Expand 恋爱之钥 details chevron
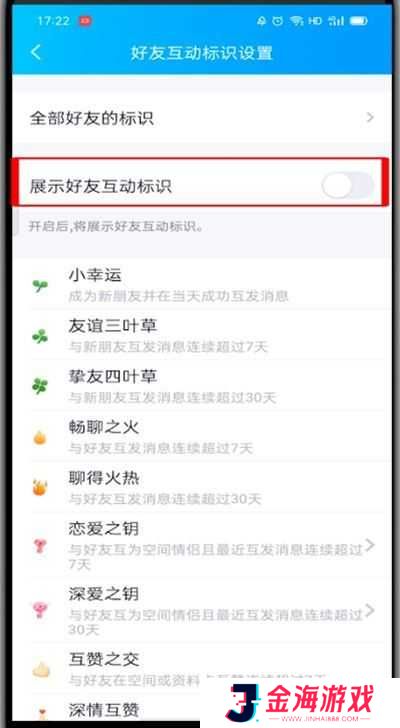400x728 pixels. [x=370, y=545]
